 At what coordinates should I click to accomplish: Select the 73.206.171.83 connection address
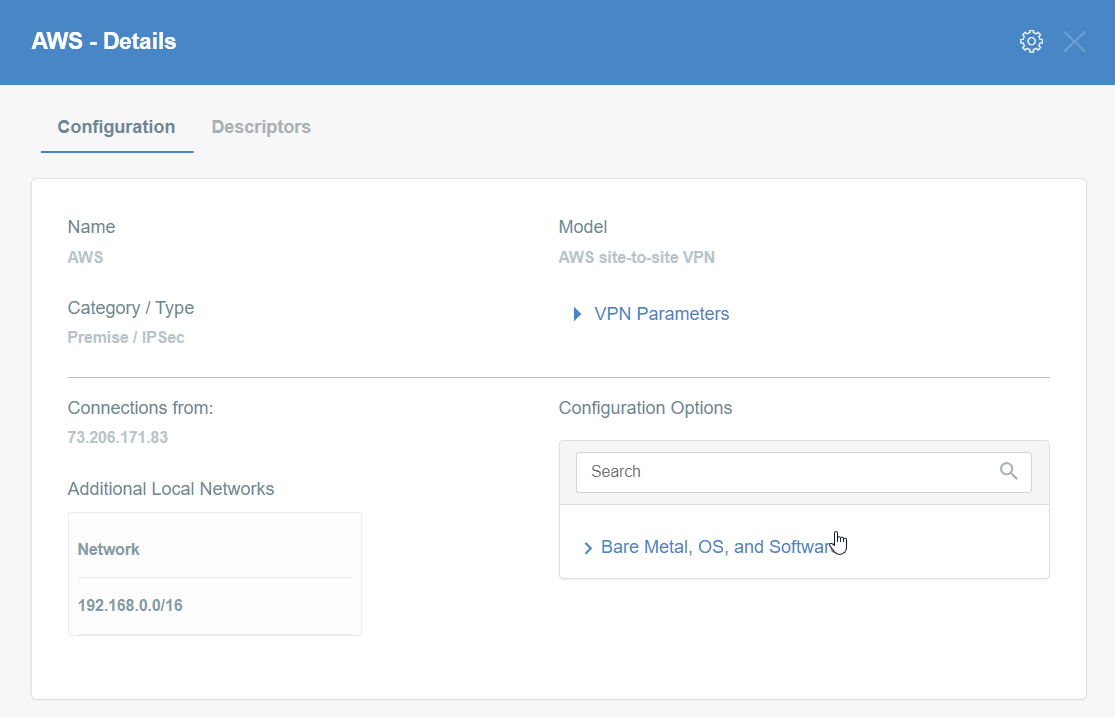pyautogui.click(x=118, y=437)
